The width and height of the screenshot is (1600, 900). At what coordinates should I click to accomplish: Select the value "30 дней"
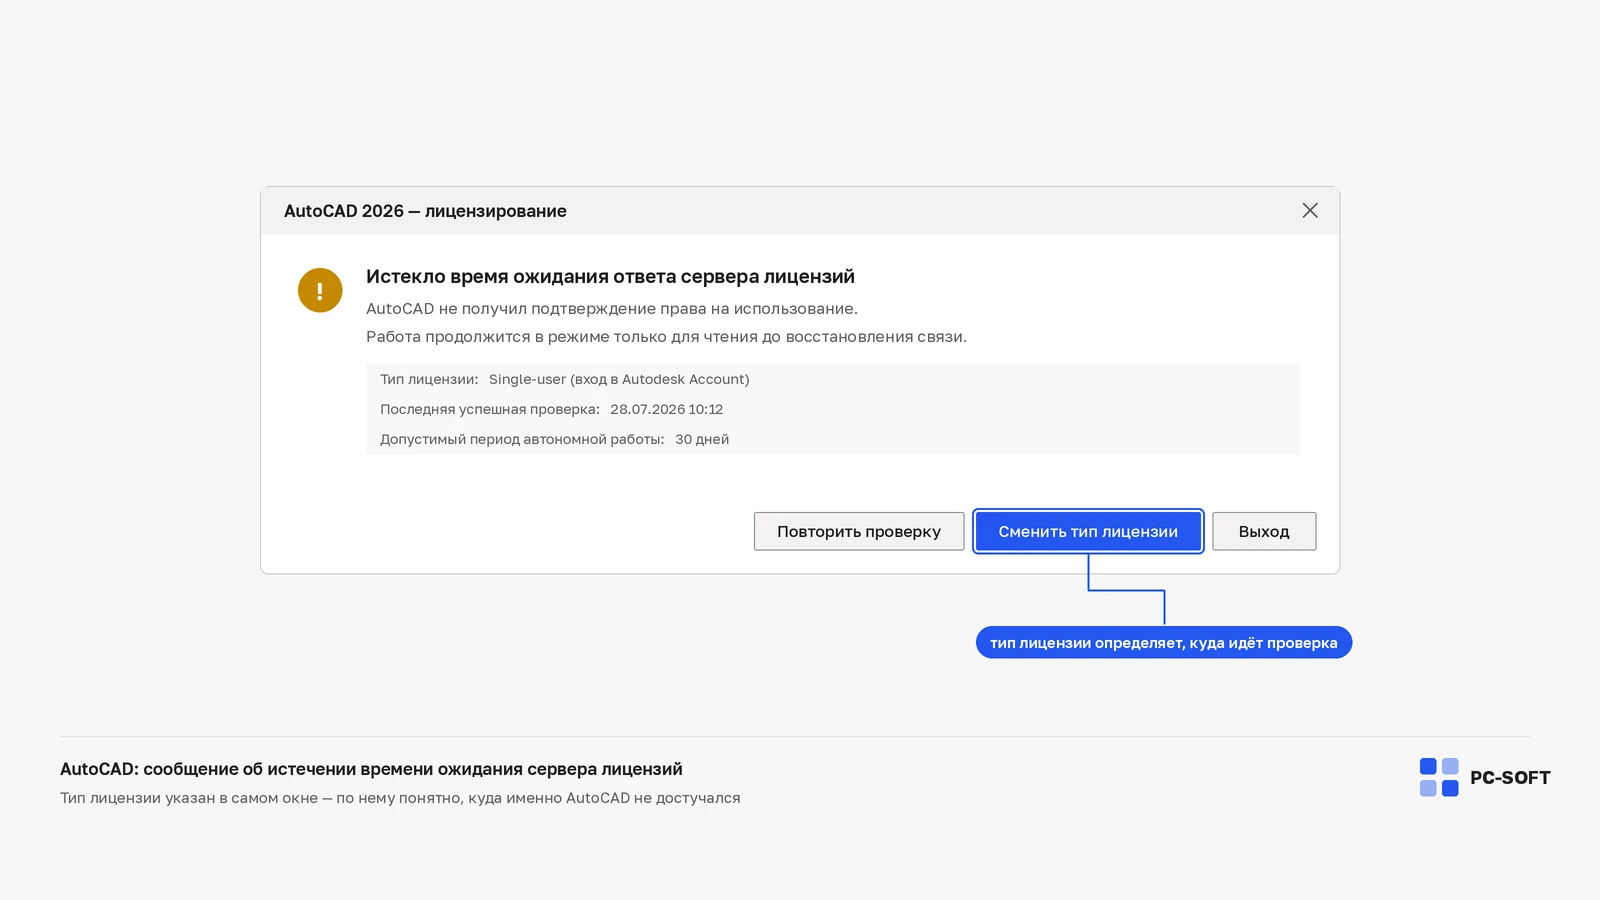702,439
